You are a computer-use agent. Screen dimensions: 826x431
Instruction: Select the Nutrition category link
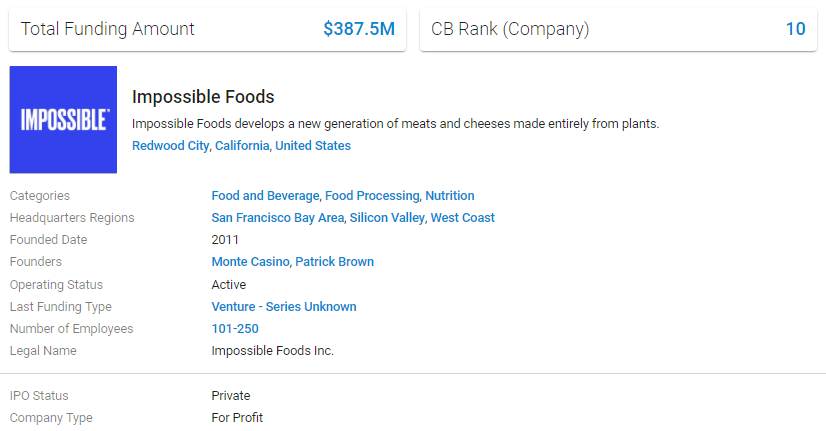[450, 196]
